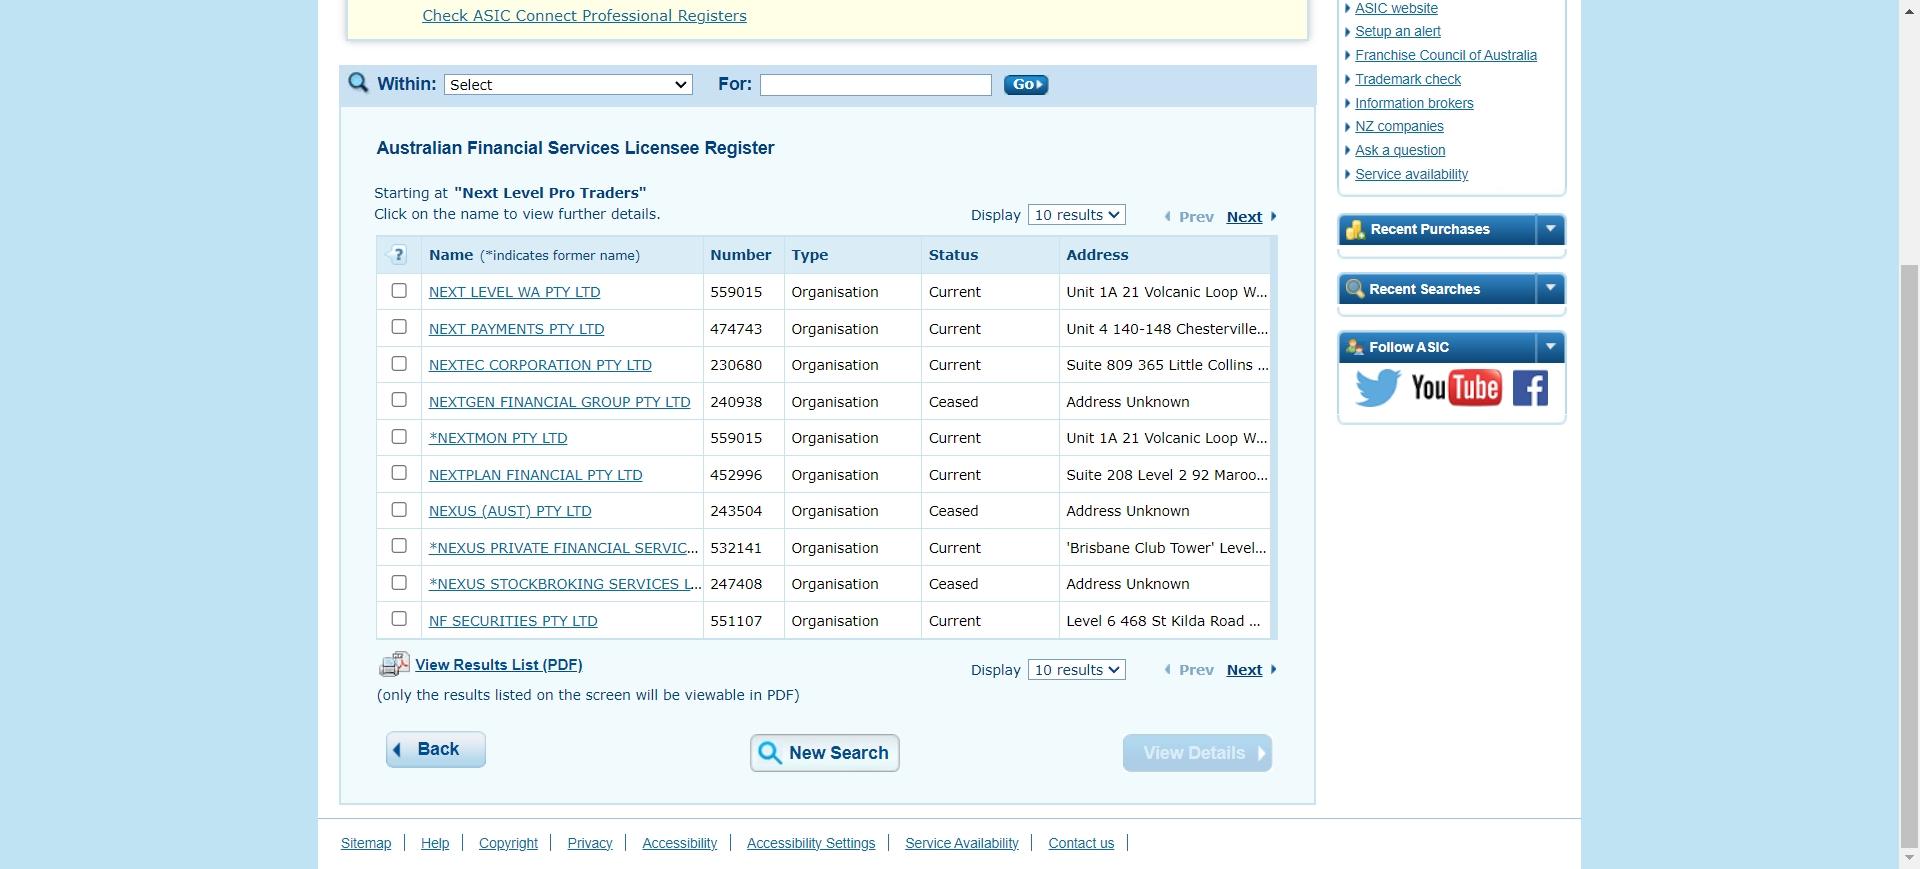This screenshot has width=1920, height=869.
Task: Collapse the Follow ASIC panel arrow
Action: coord(1550,347)
